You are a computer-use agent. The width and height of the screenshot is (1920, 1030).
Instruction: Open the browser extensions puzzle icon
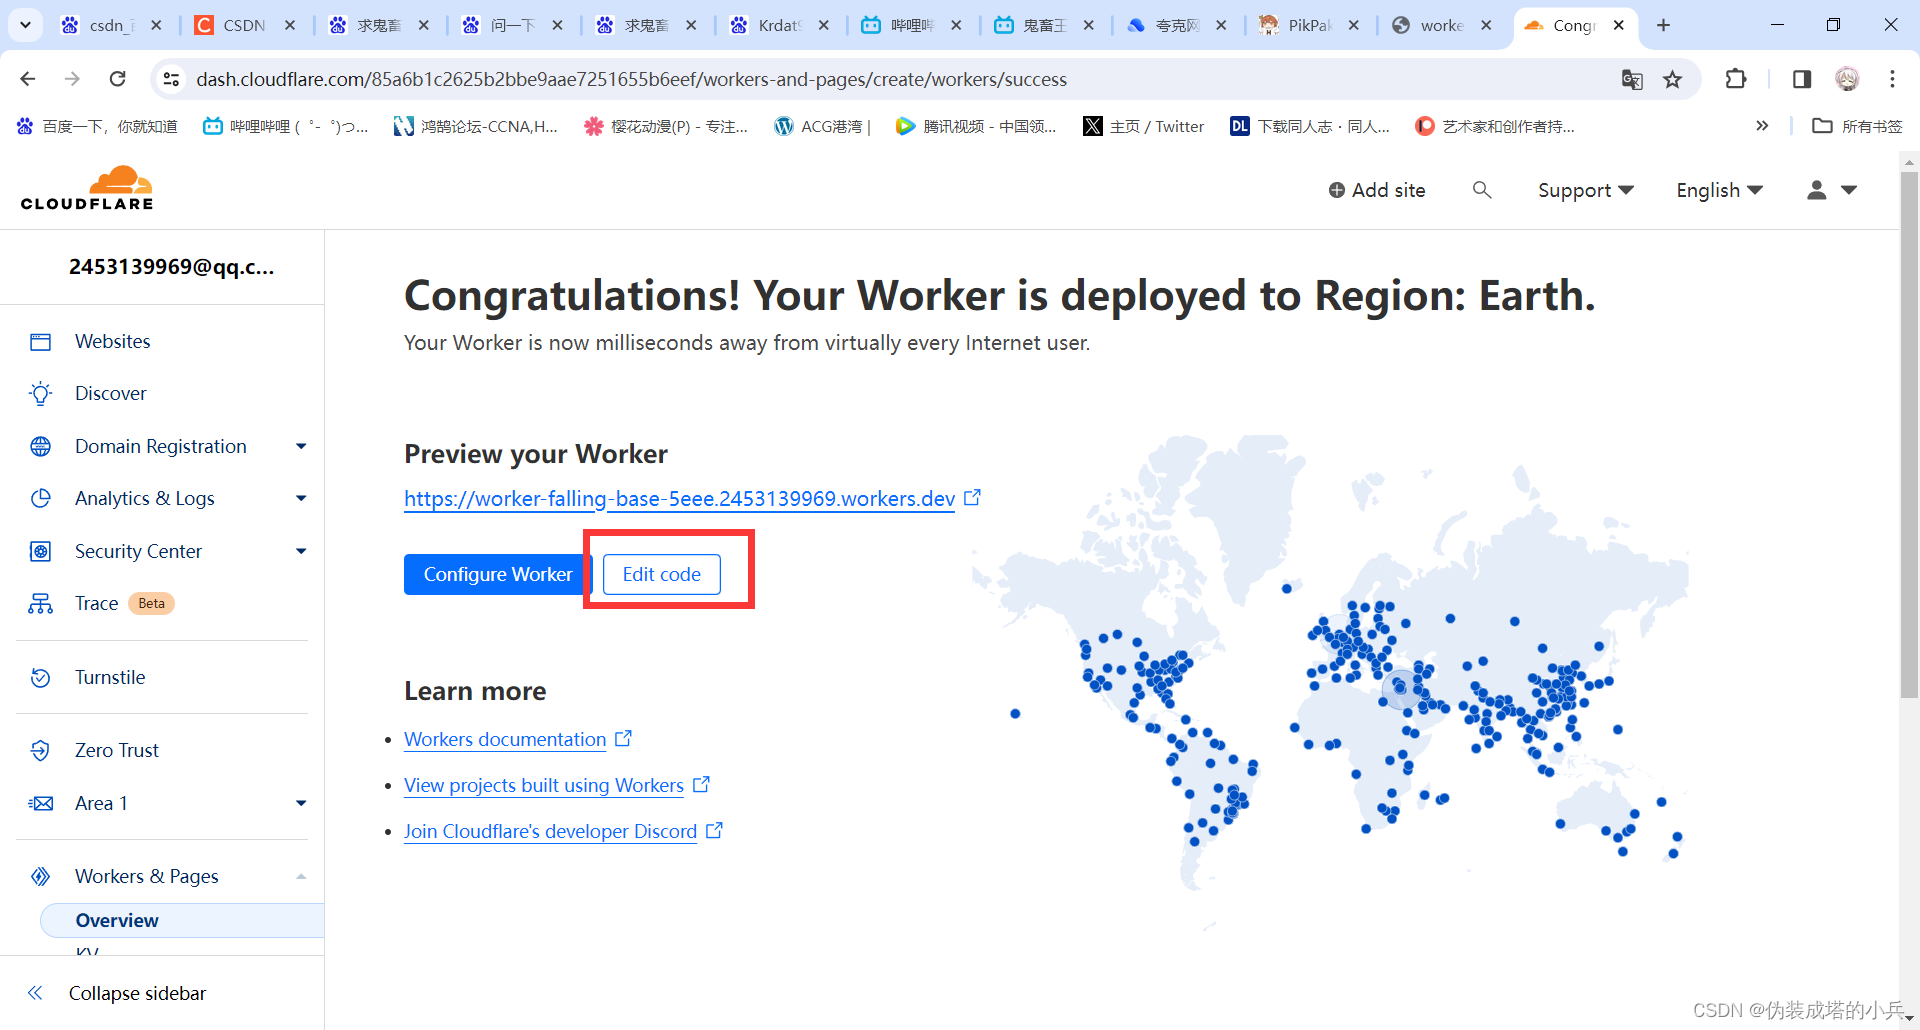1736,79
